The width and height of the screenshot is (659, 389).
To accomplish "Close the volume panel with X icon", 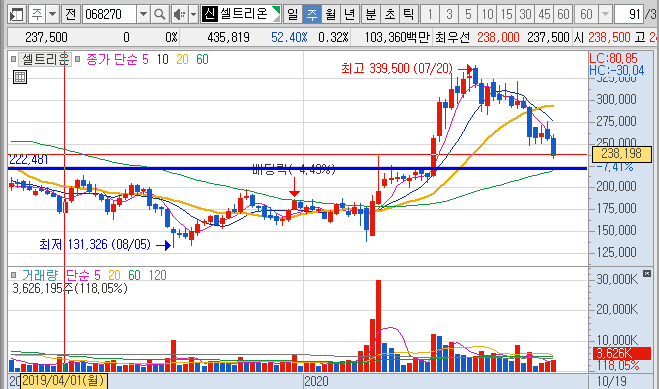I will coord(647,273).
